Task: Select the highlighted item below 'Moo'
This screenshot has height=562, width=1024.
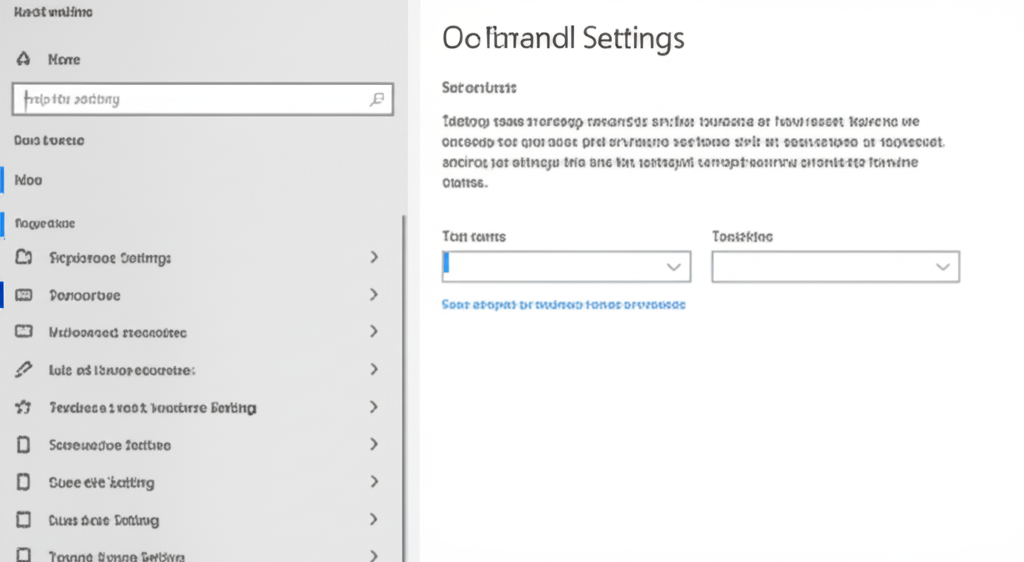Action: (45, 223)
